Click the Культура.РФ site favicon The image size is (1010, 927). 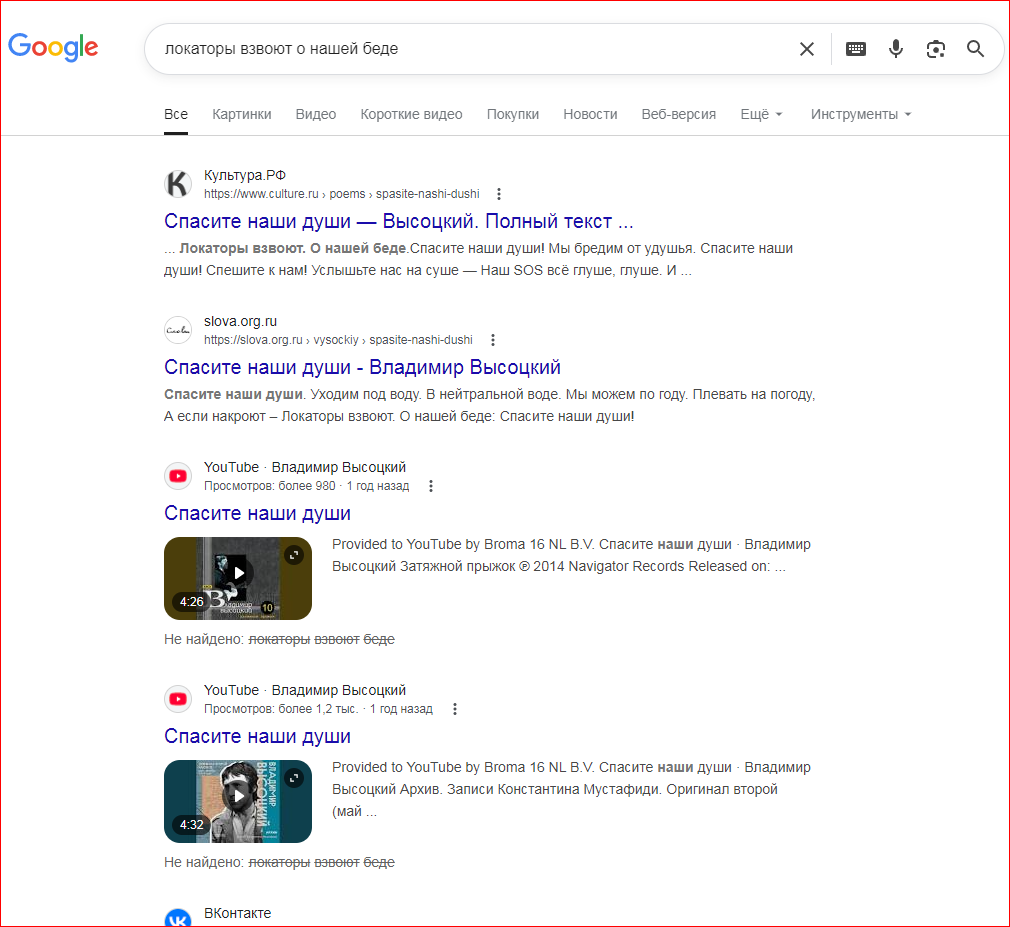pos(178,184)
